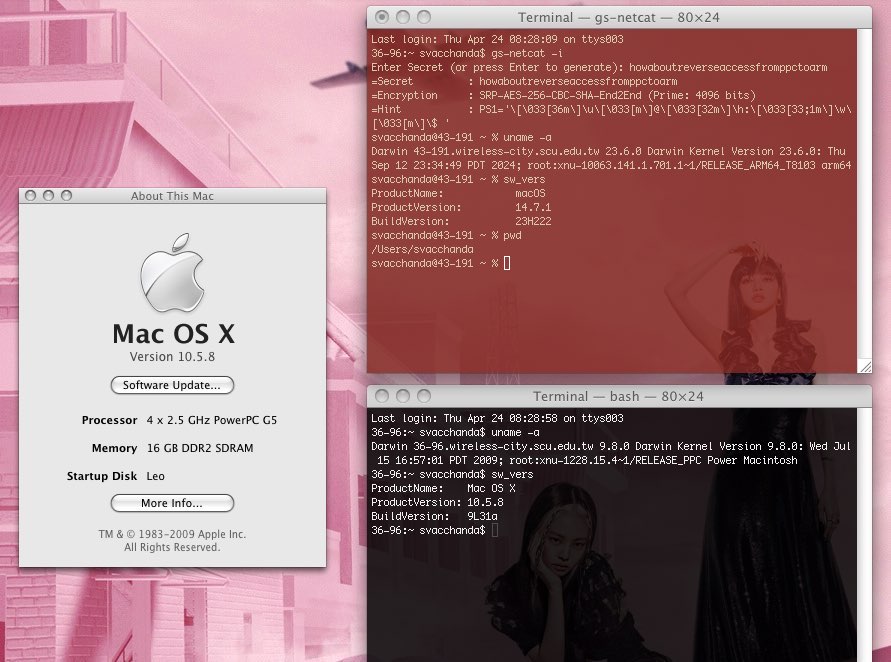
Task: Click ProductVersion 14.7.1 in gs-netcat Terminal
Action: (x=461, y=207)
